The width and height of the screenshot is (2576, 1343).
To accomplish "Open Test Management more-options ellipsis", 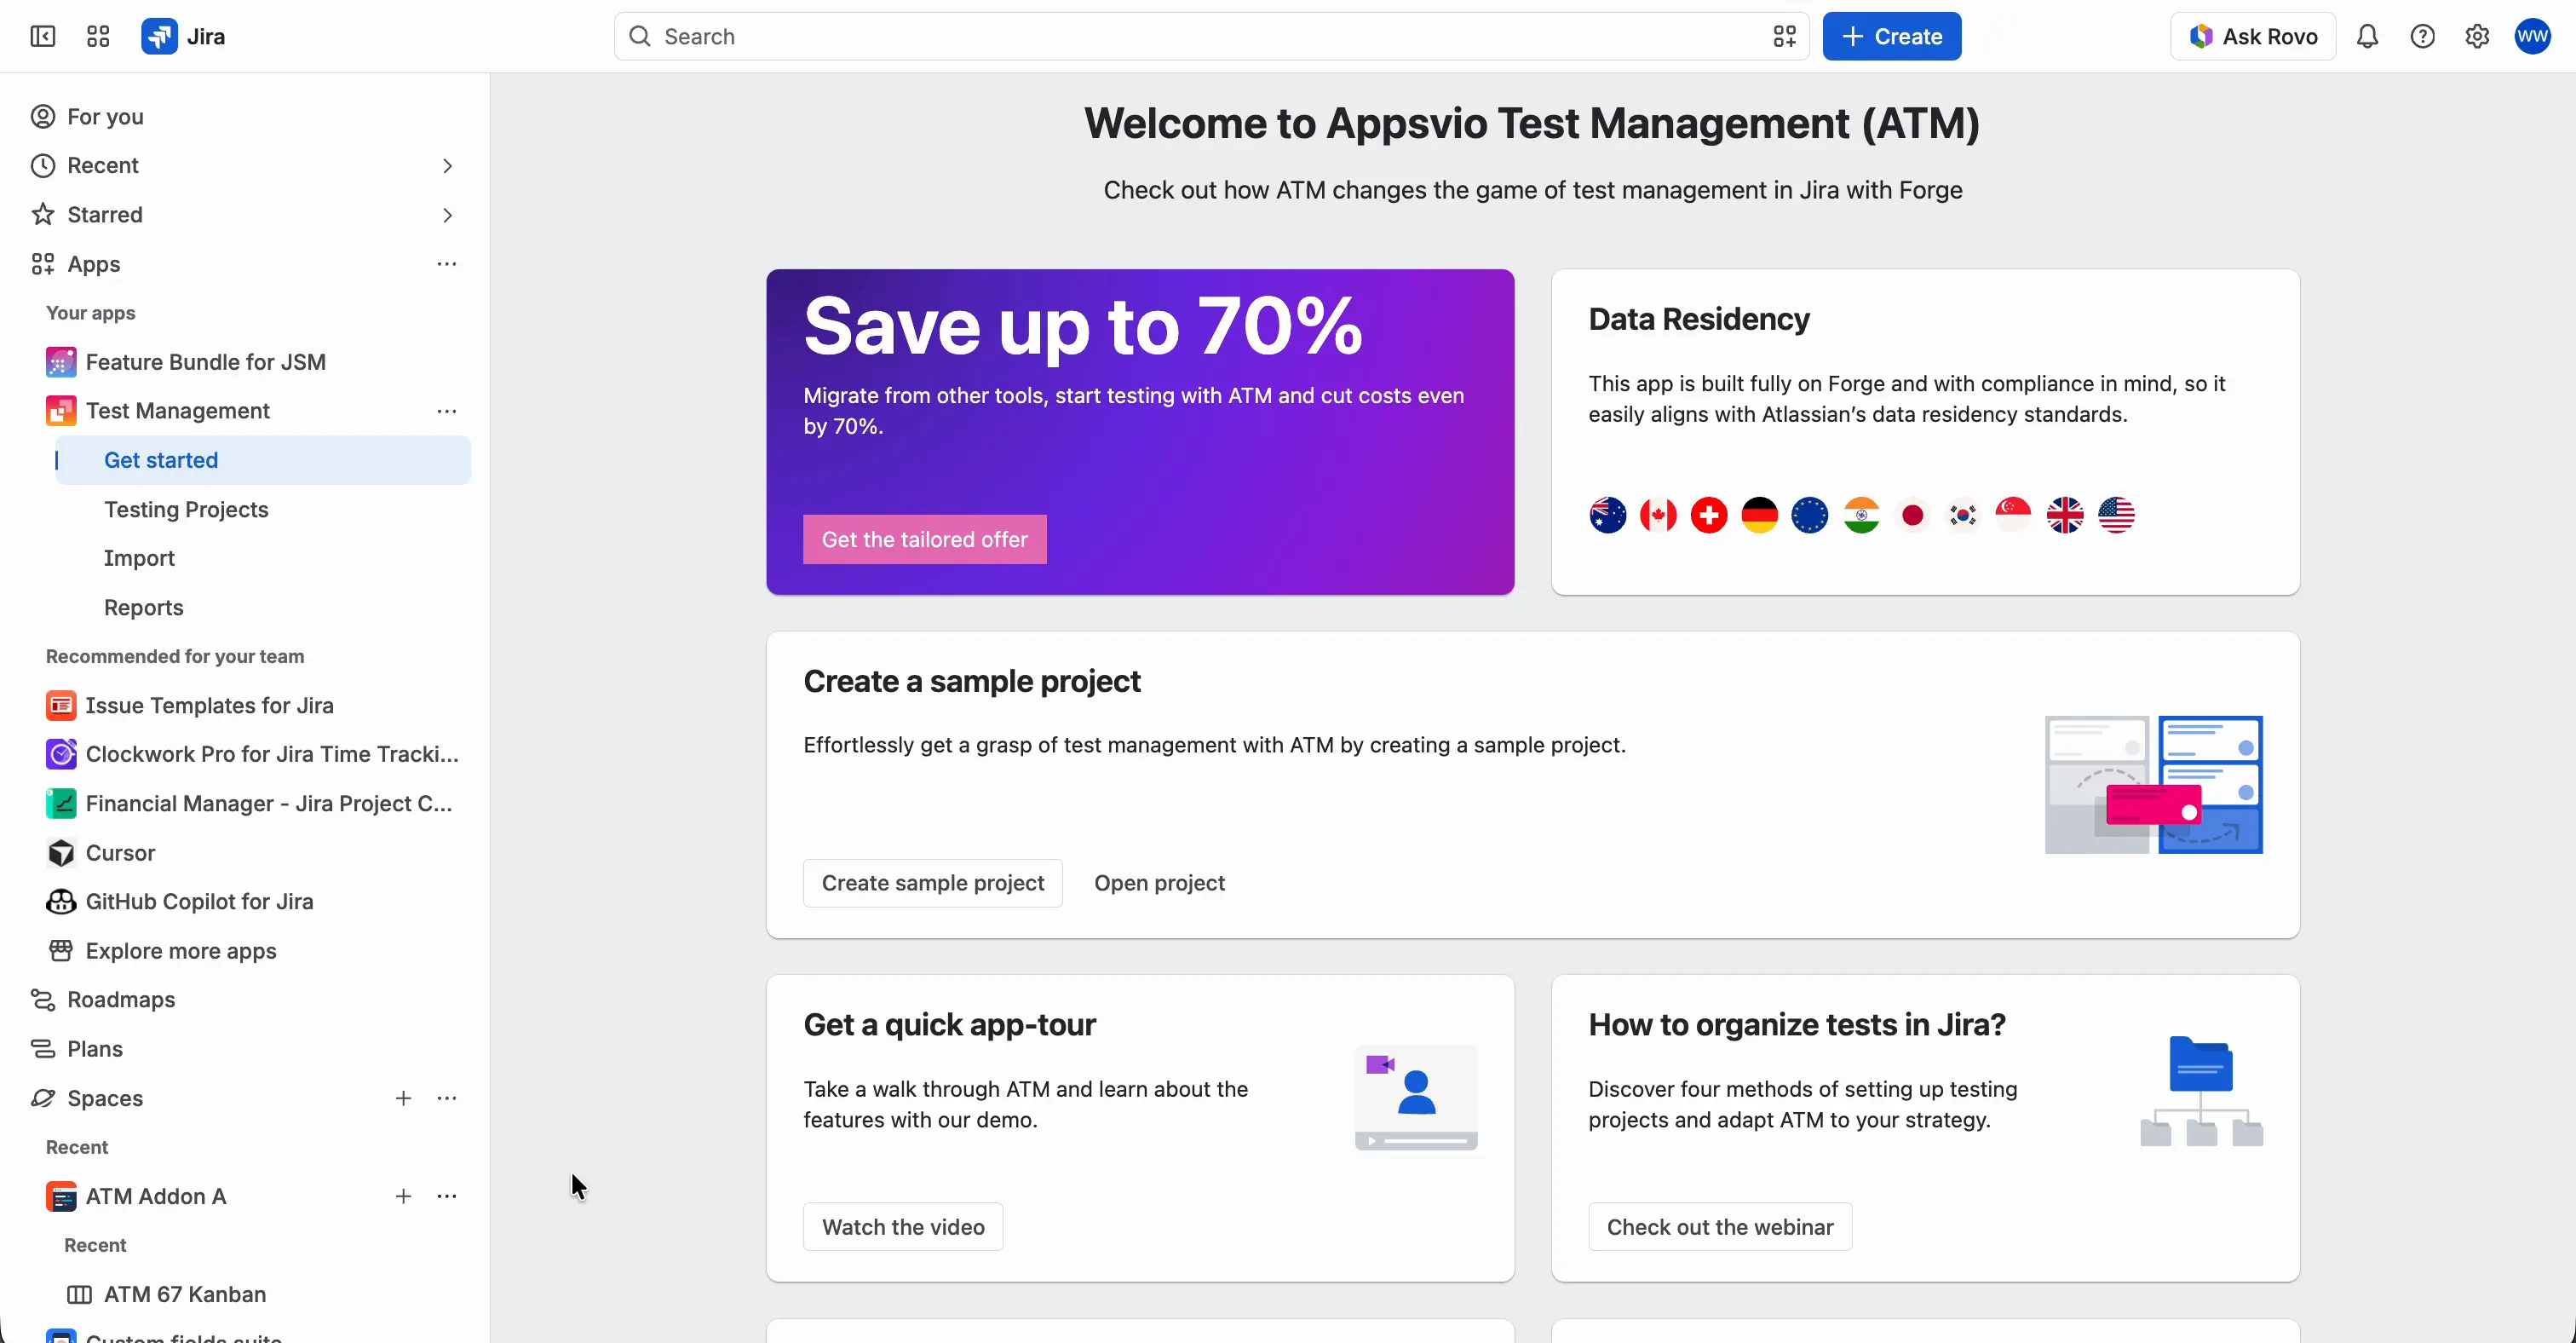I will (x=447, y=411).
